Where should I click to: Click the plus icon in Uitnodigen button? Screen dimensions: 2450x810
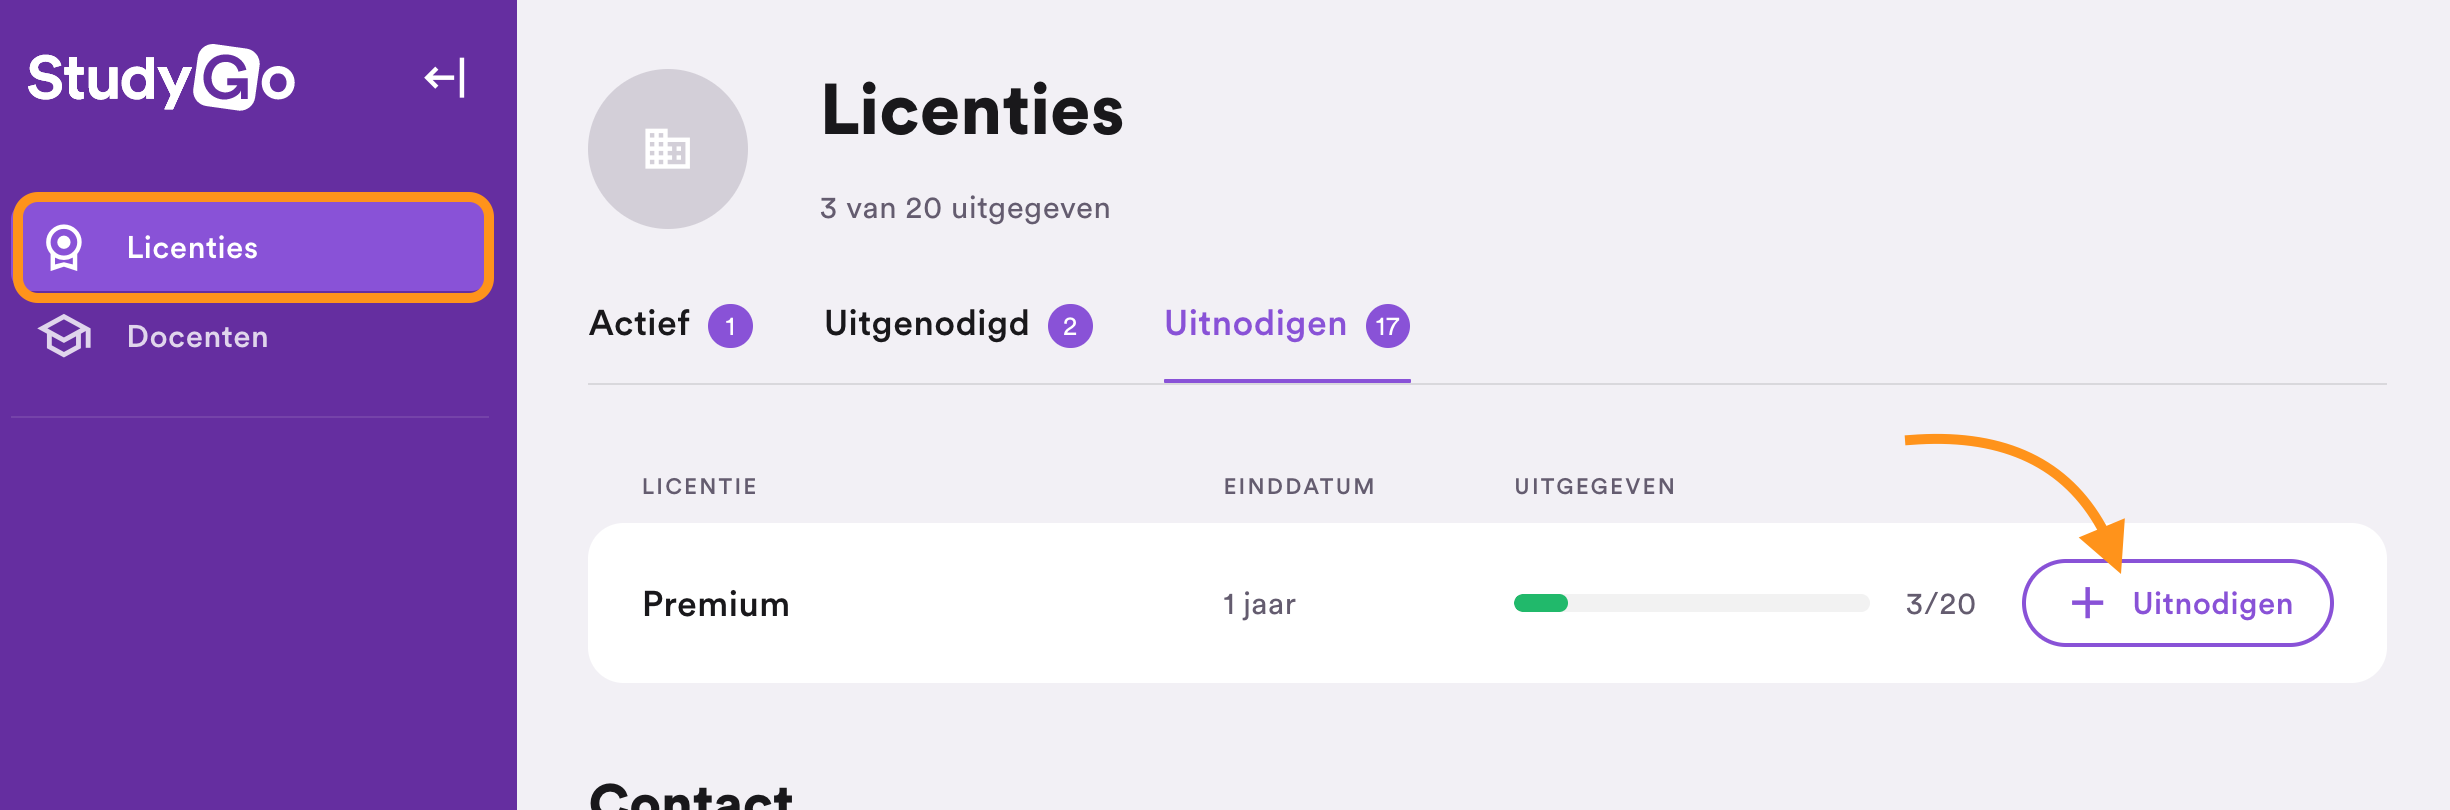point(2087,603)
